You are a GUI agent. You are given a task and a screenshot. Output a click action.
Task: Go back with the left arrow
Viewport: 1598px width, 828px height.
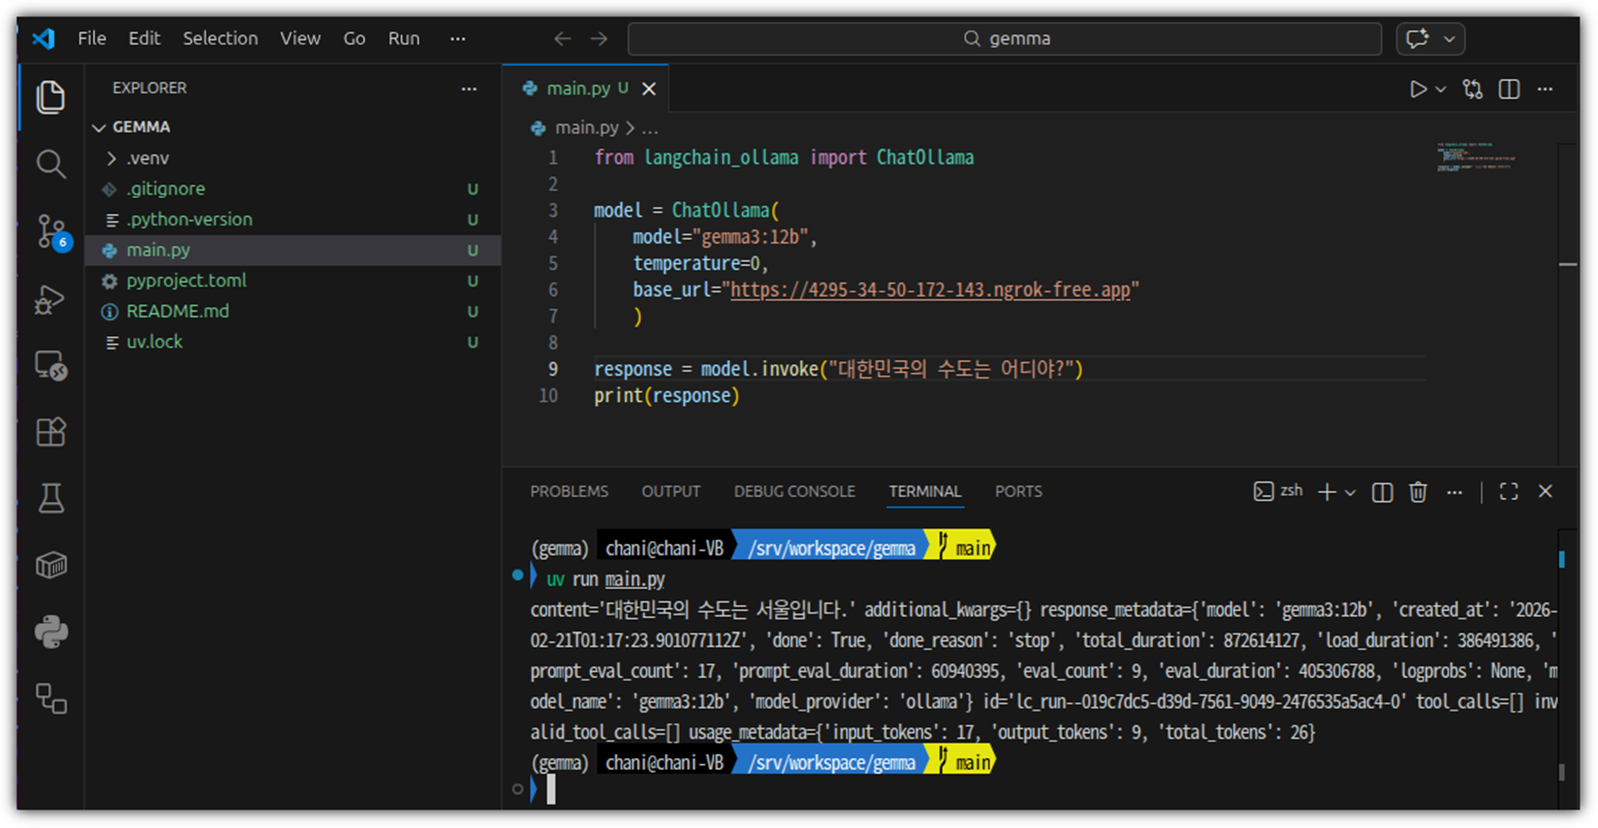(x=563, y=38)
